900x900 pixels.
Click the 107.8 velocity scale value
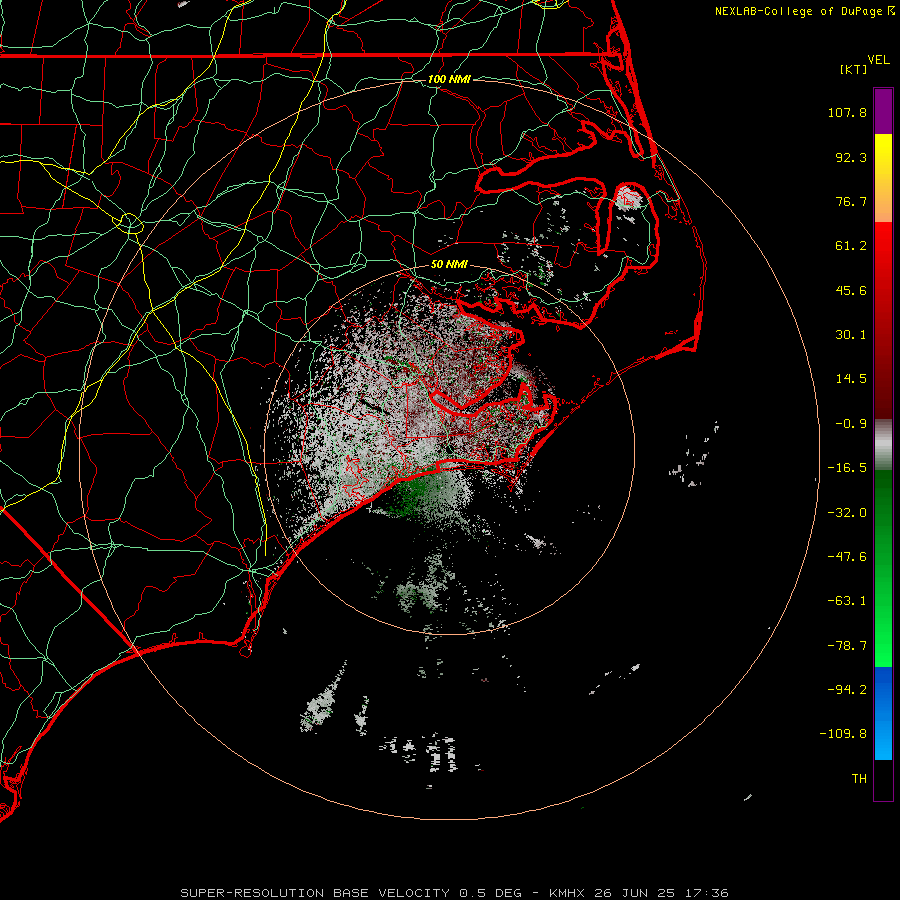(x=847, y=112)
